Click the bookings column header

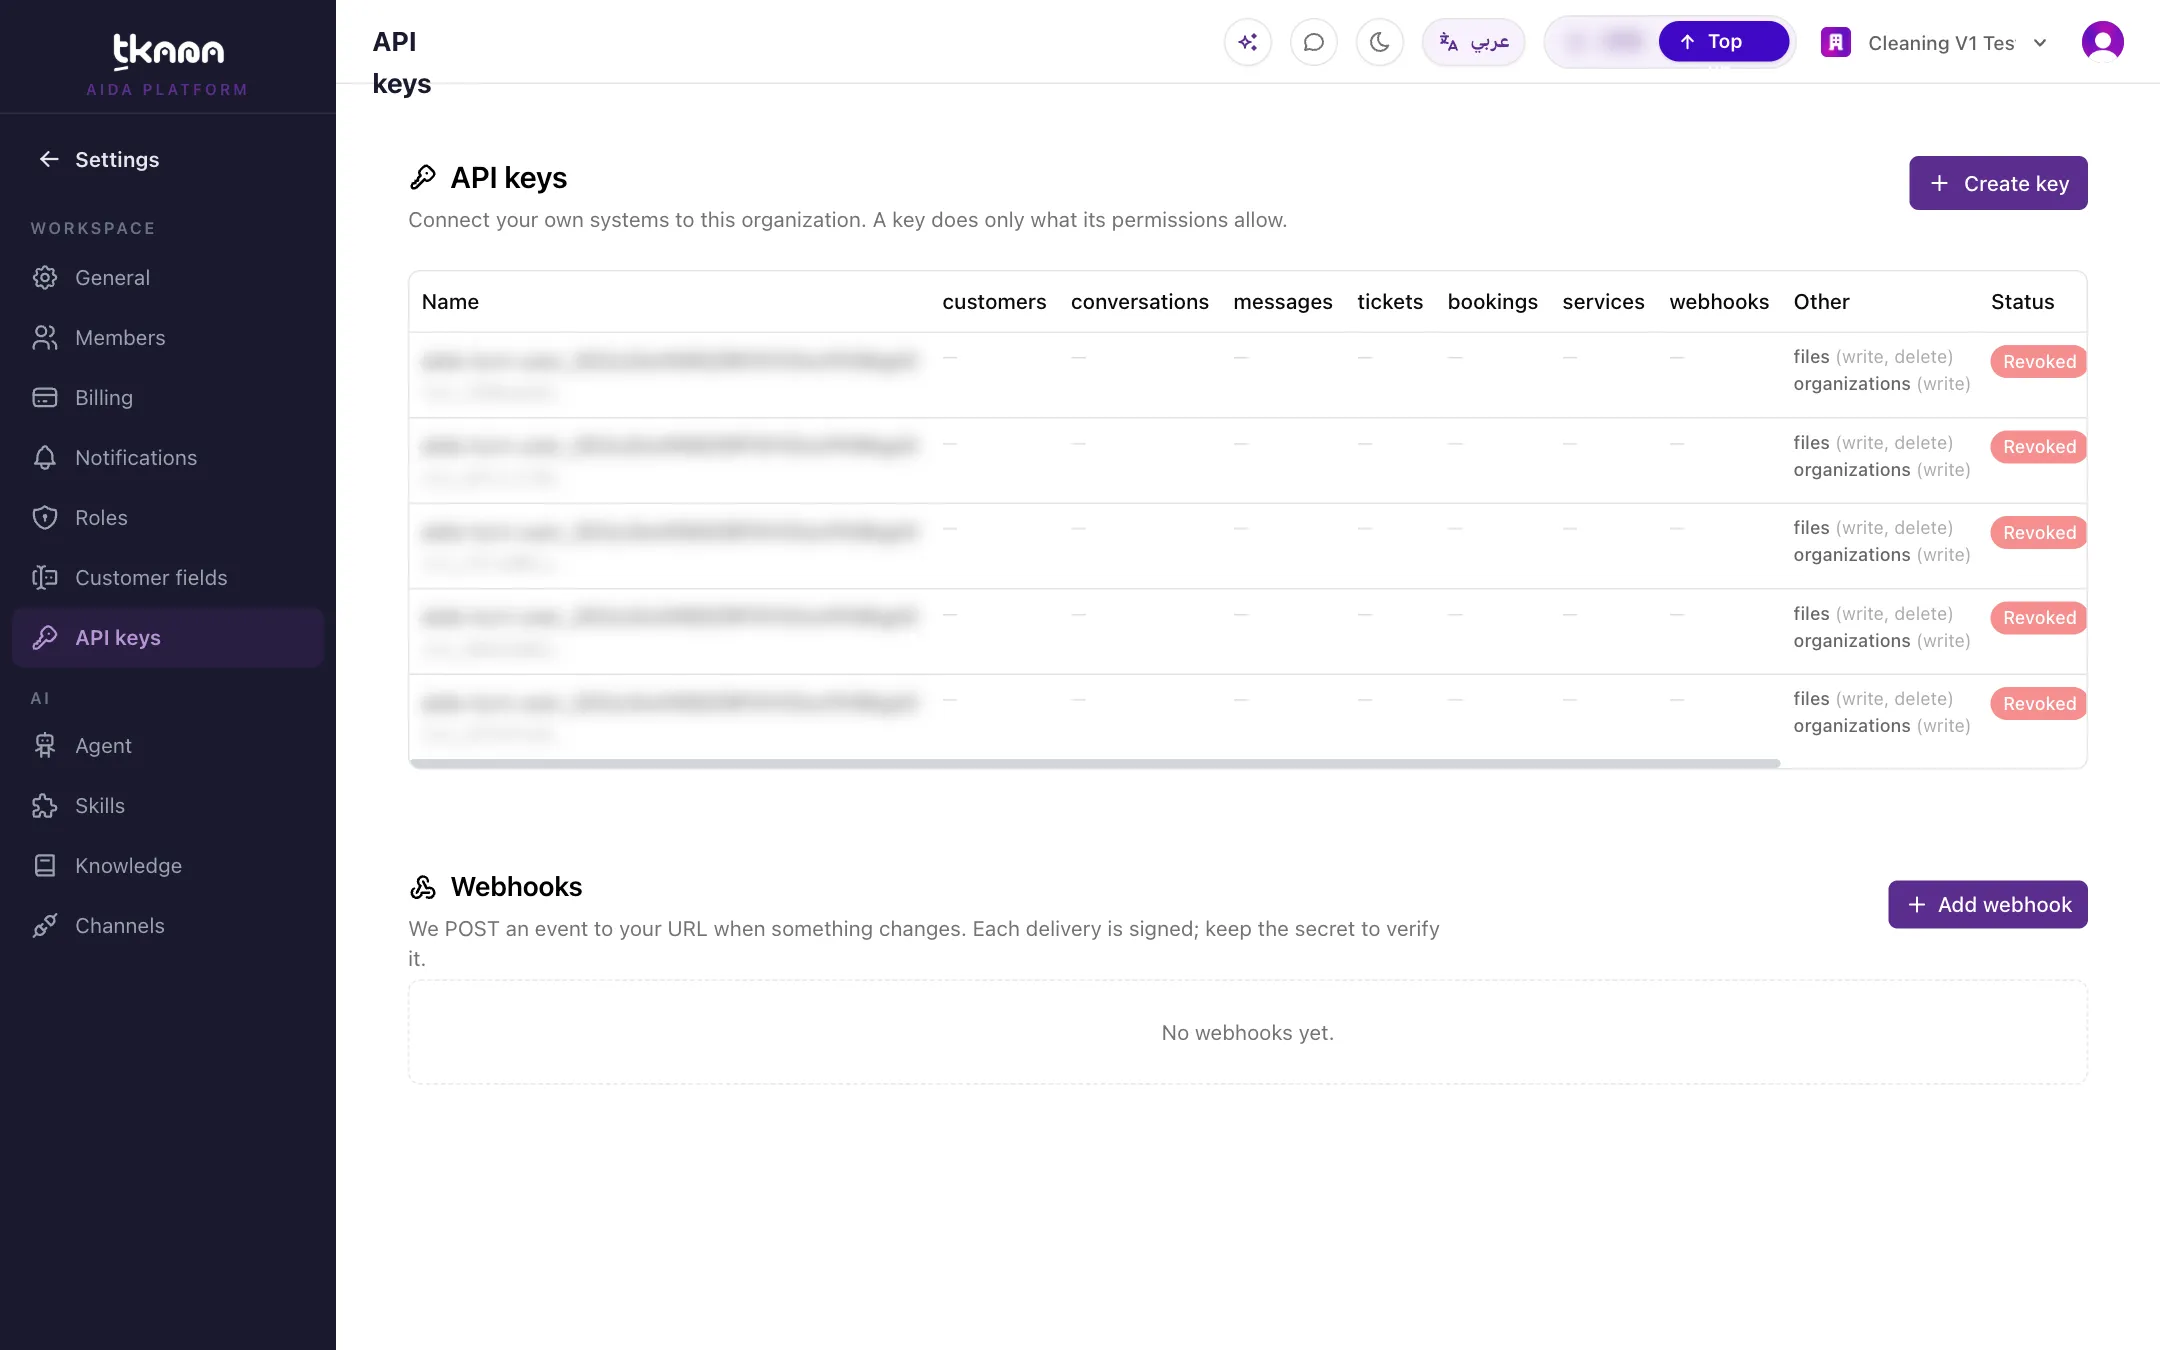(1492, 302)
